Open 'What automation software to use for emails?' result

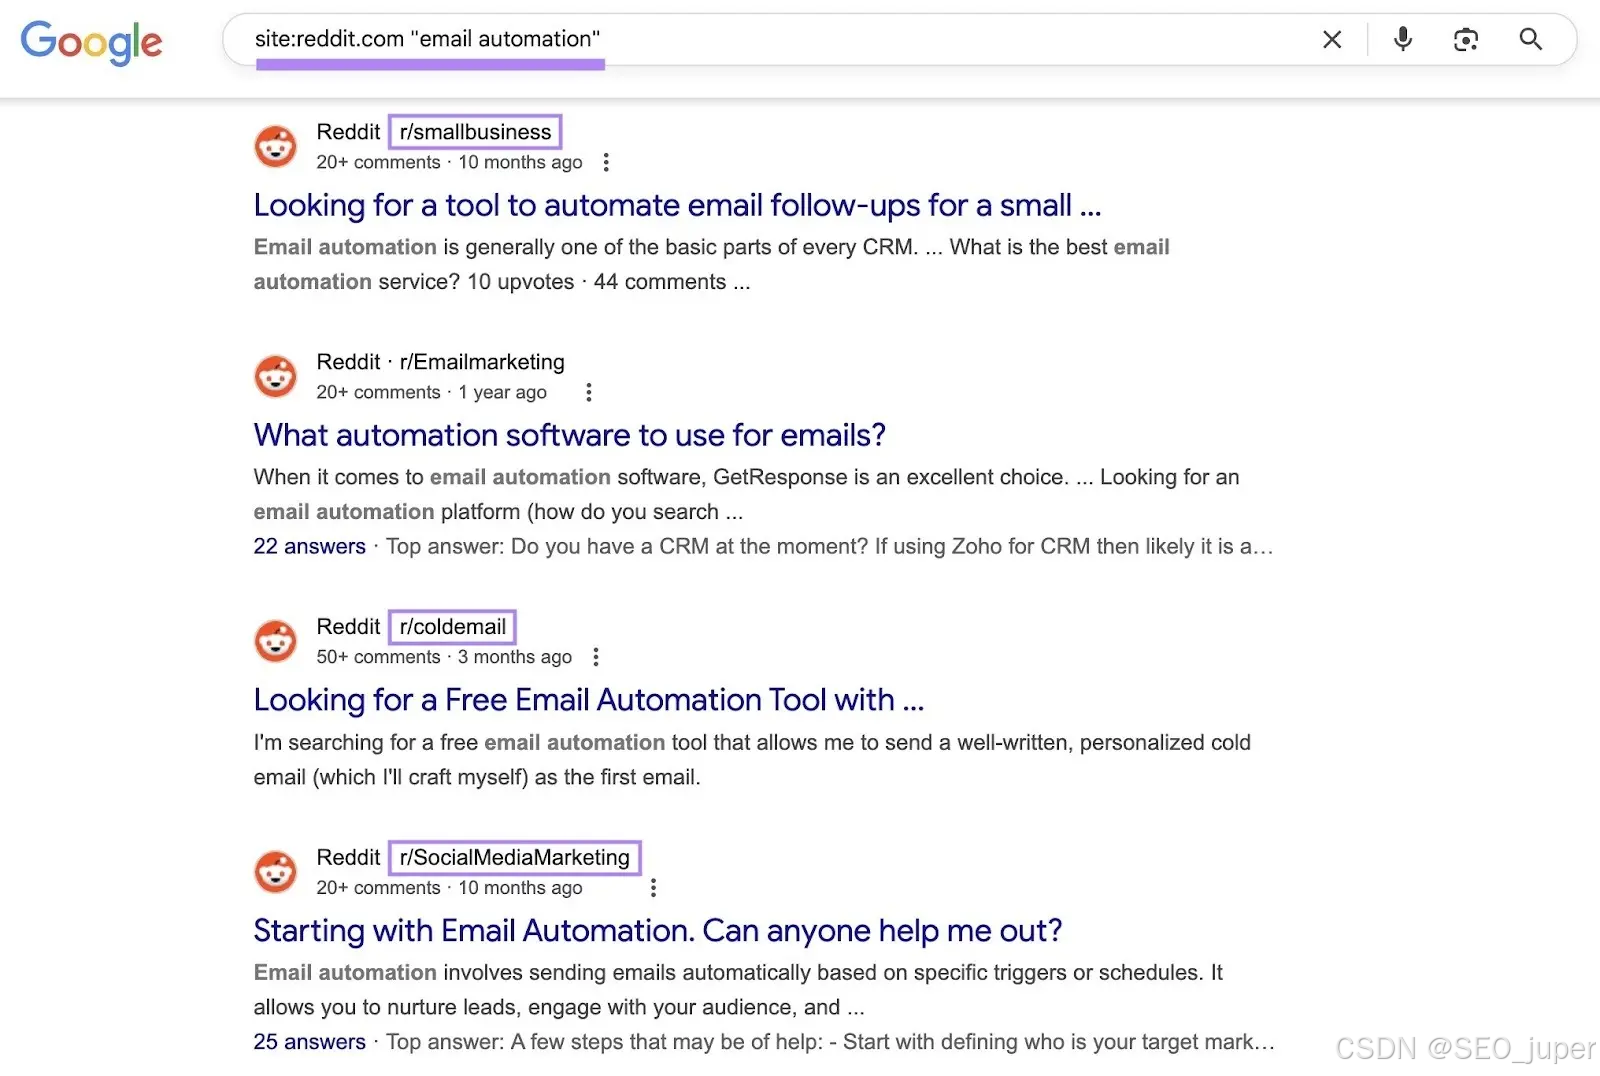tap(570, 435)
